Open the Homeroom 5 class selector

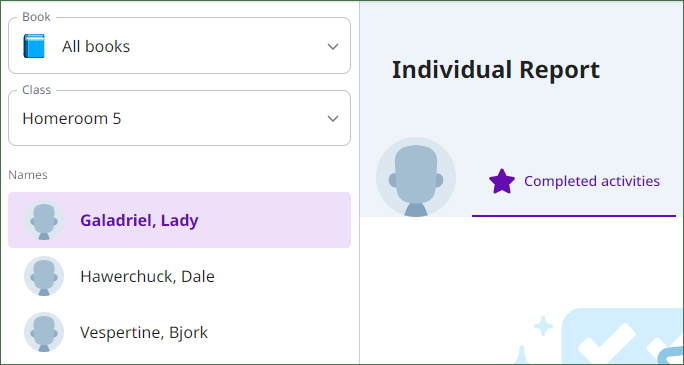[x=179, y=118]
